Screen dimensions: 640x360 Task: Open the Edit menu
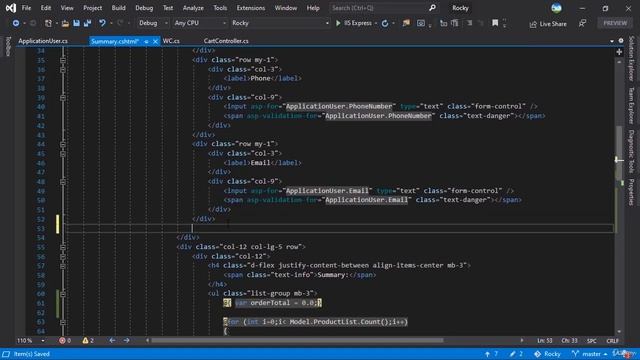pyautogui.click(x=46, y=8)
